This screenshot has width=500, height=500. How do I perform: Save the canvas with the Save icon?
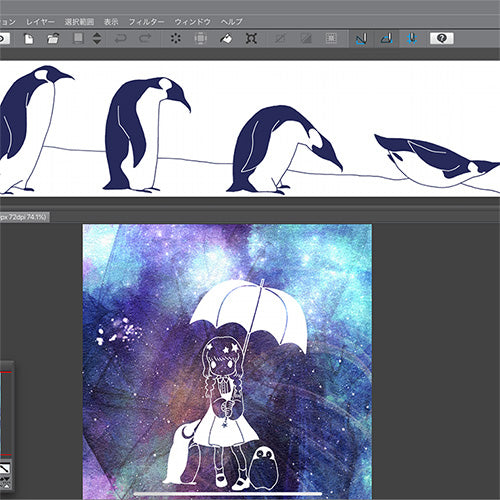pyautogui.click(x=78, y=38)
